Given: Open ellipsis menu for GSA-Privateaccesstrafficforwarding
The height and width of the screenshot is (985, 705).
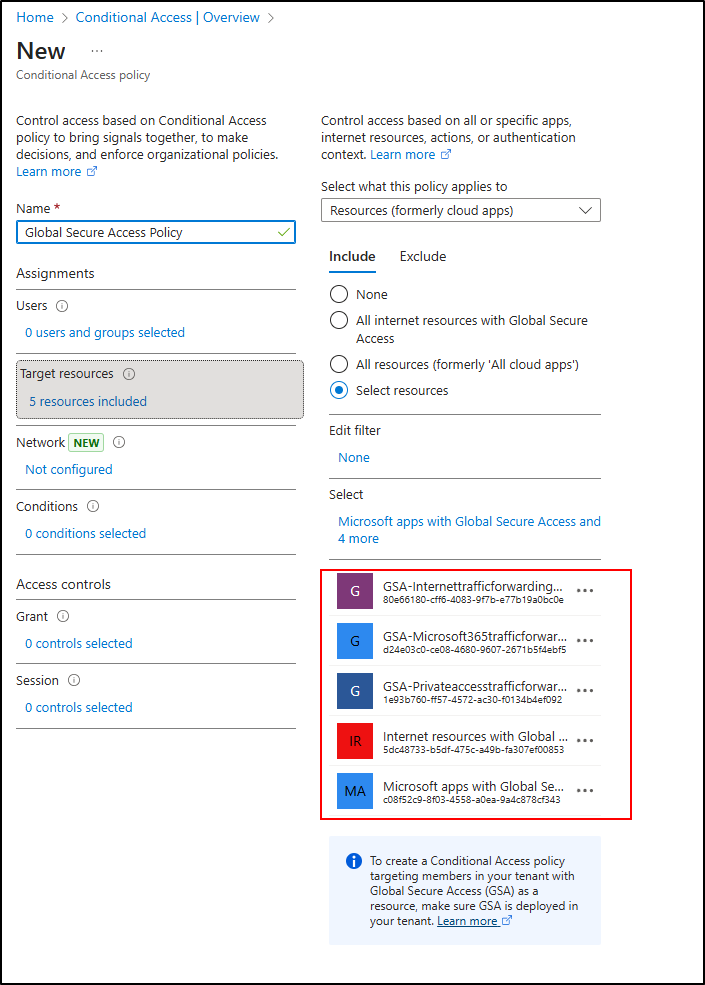Looking at the screenshot, I should [586, 691].
